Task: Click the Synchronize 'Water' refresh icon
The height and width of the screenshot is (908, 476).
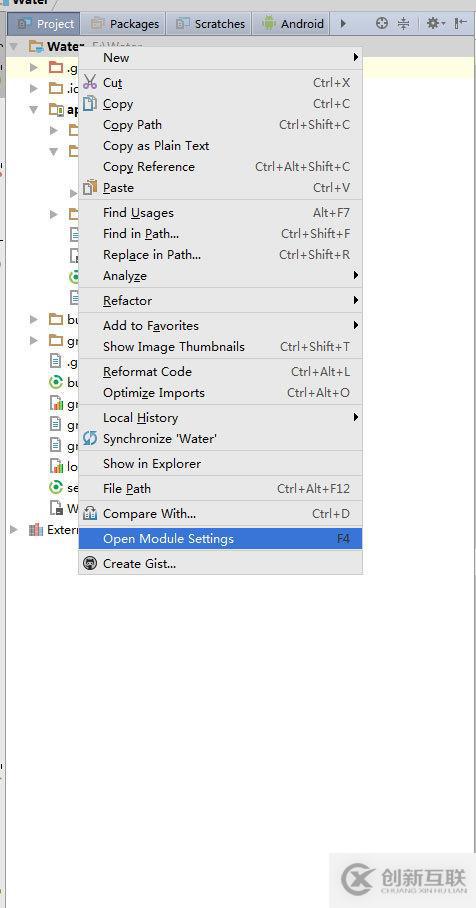Action: (x=90, y=438)
